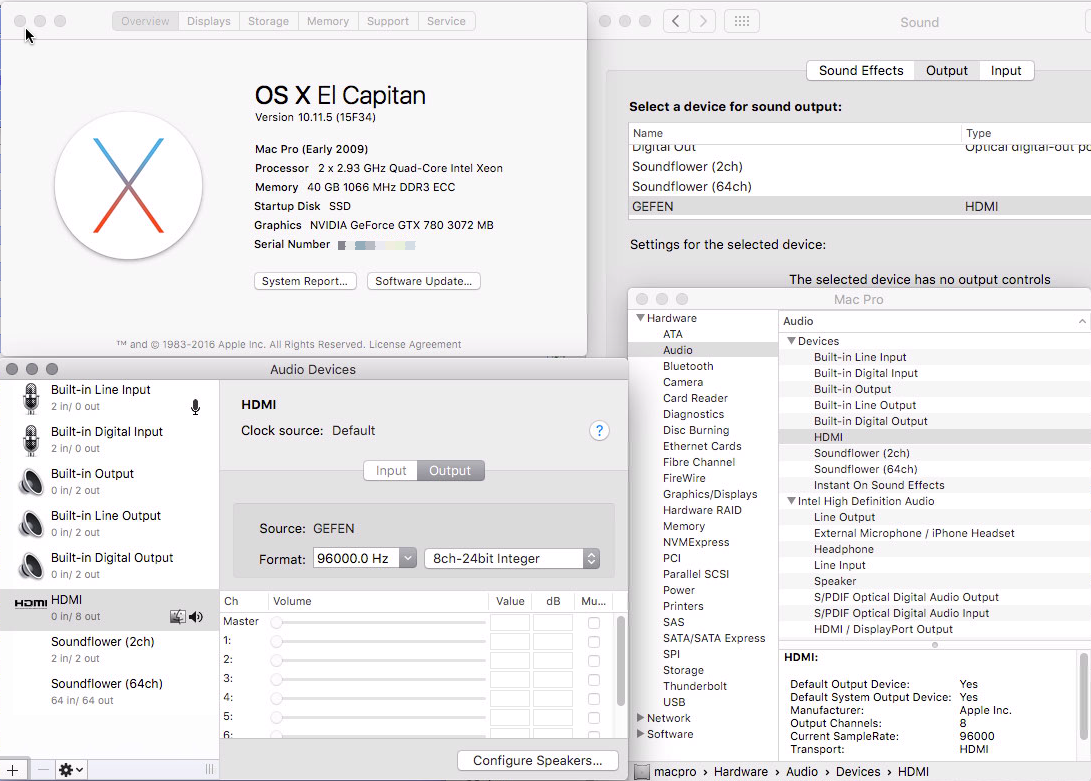This screenshot has width=1091, height=781.
Task: Open the Audio Devices help button
Action: tap(599, 431)
